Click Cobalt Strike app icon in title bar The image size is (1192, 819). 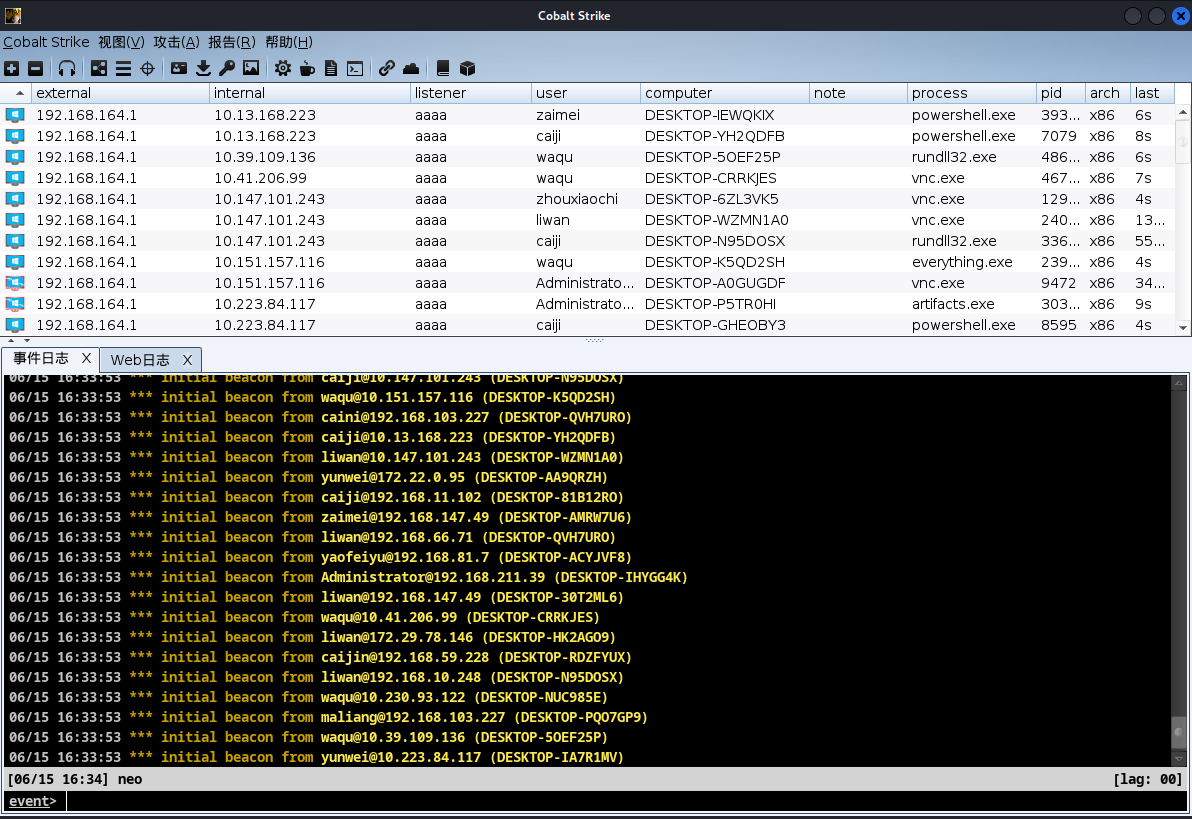(x=13, y=15)
